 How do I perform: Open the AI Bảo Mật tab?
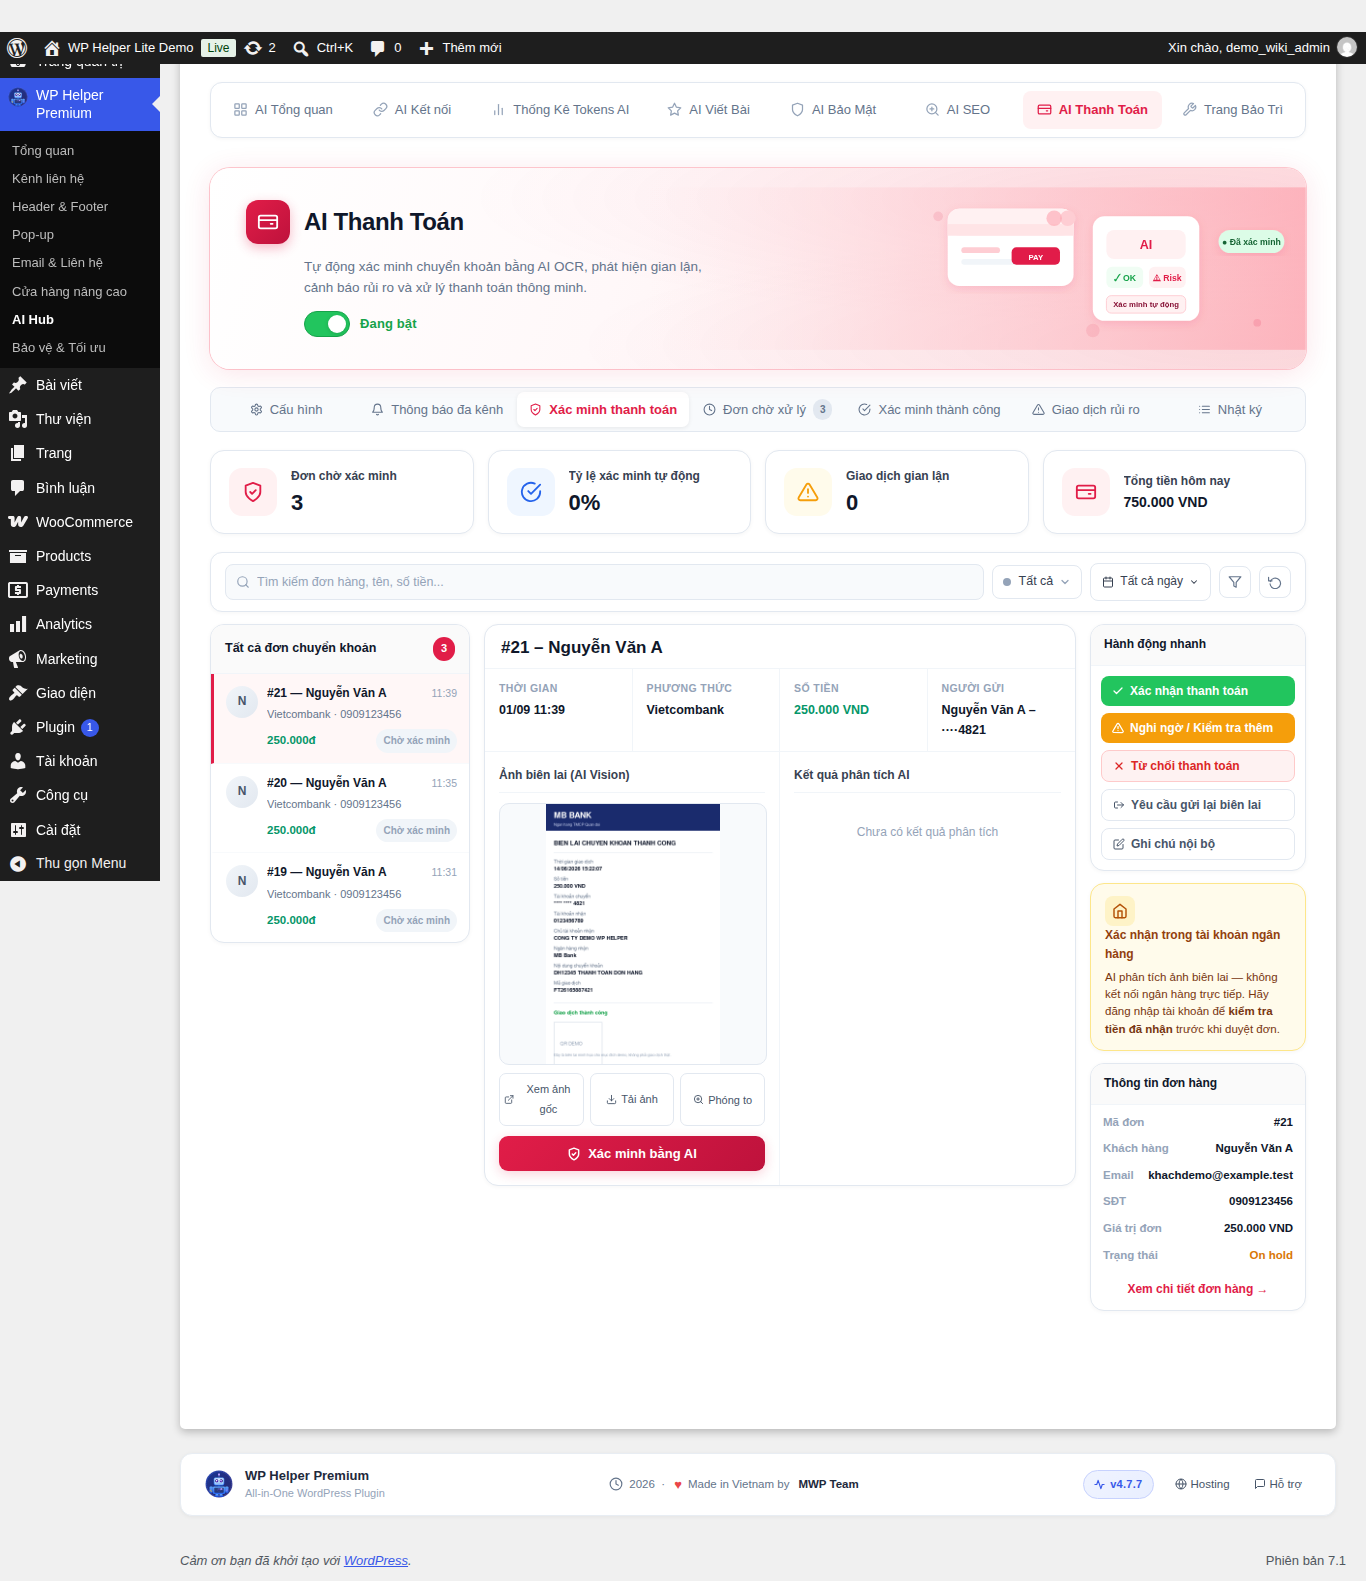(x=833, y=110)
